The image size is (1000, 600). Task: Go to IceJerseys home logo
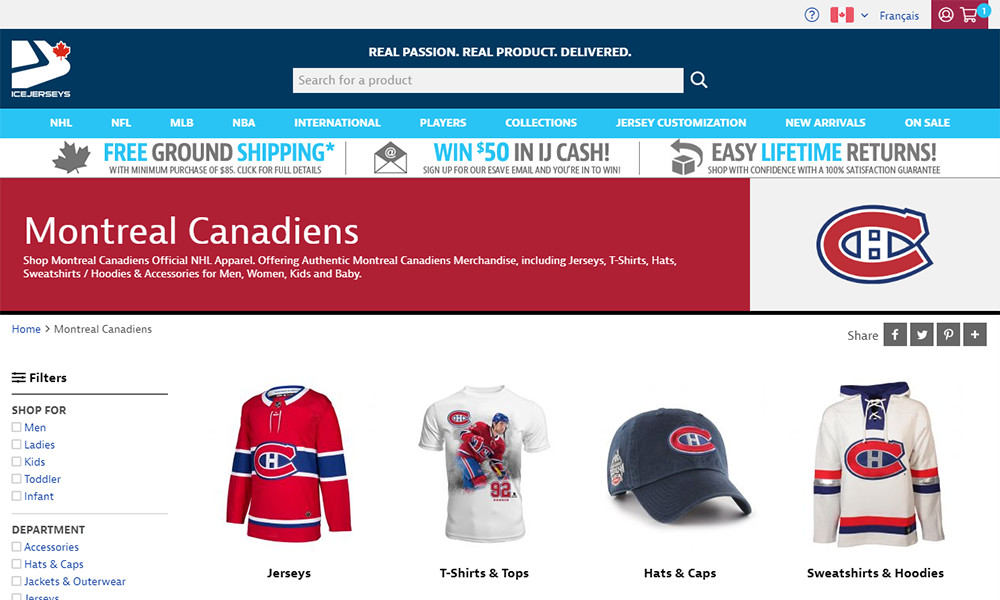coord(42,69)
